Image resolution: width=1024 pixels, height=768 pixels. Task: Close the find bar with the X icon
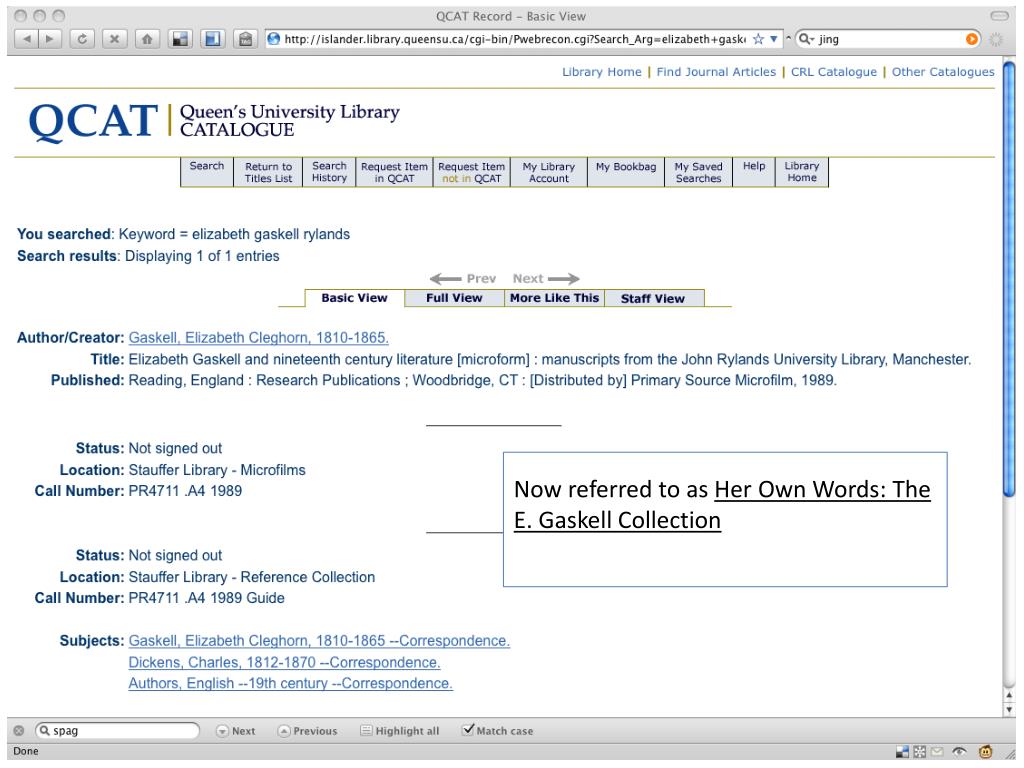19,731
